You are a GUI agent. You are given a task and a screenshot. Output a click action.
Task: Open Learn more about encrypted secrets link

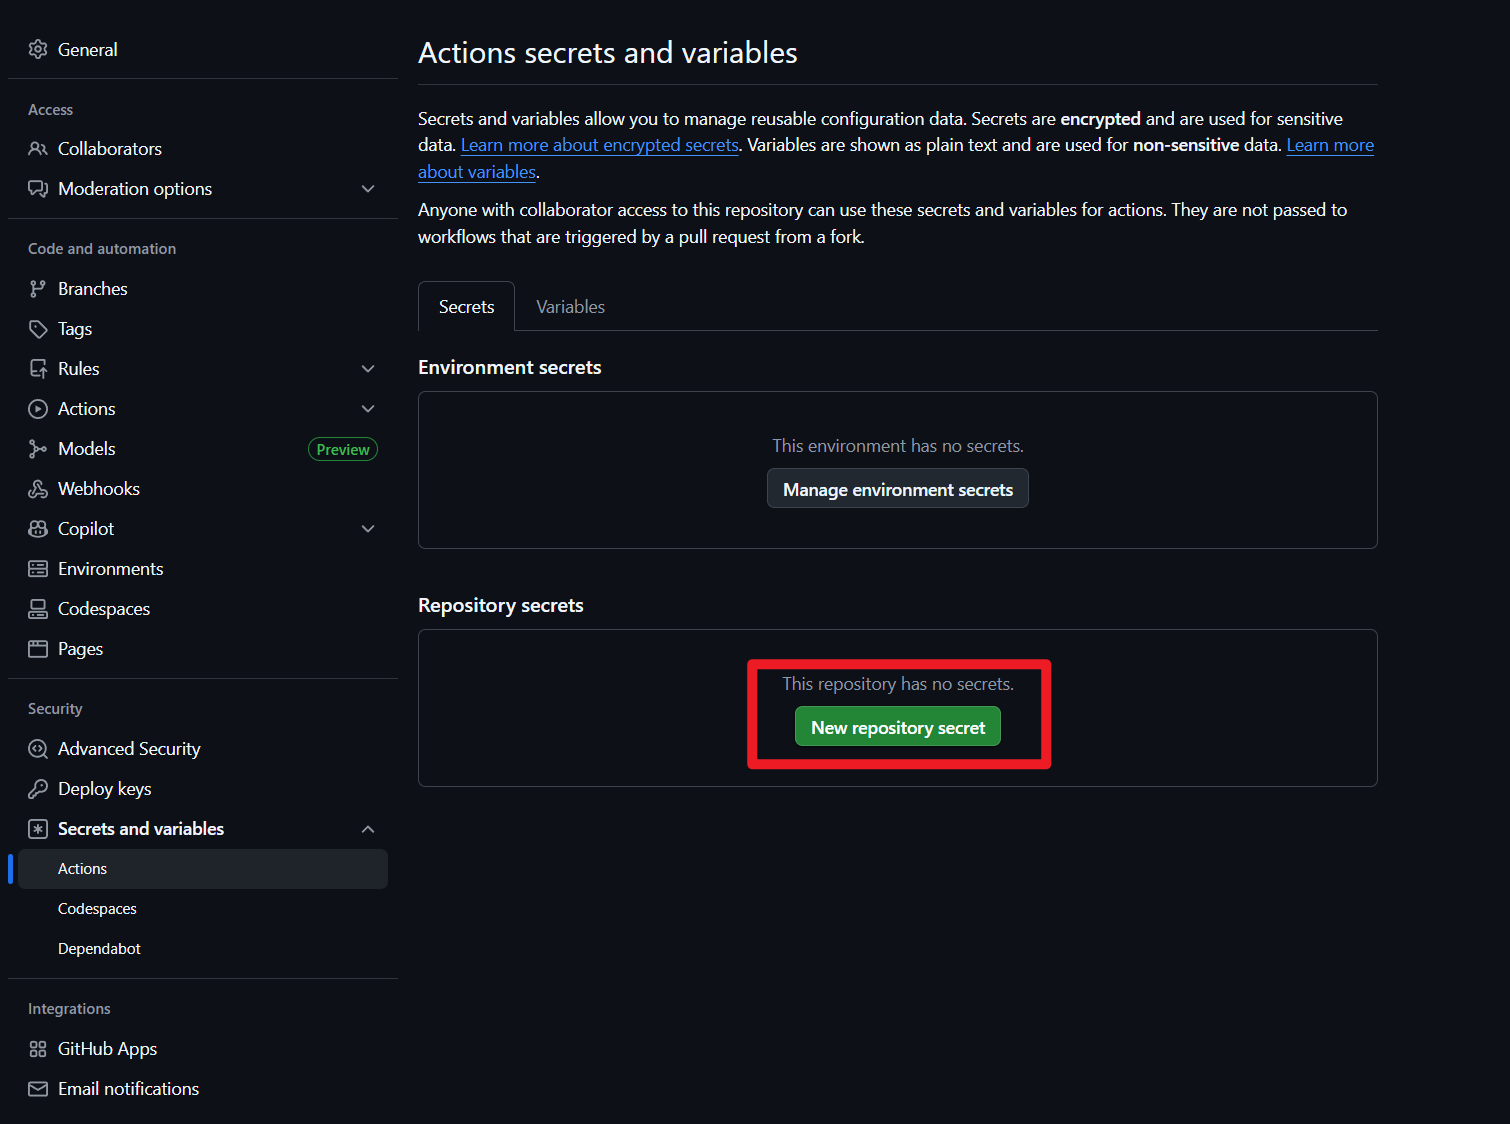(x=599, y=145)
